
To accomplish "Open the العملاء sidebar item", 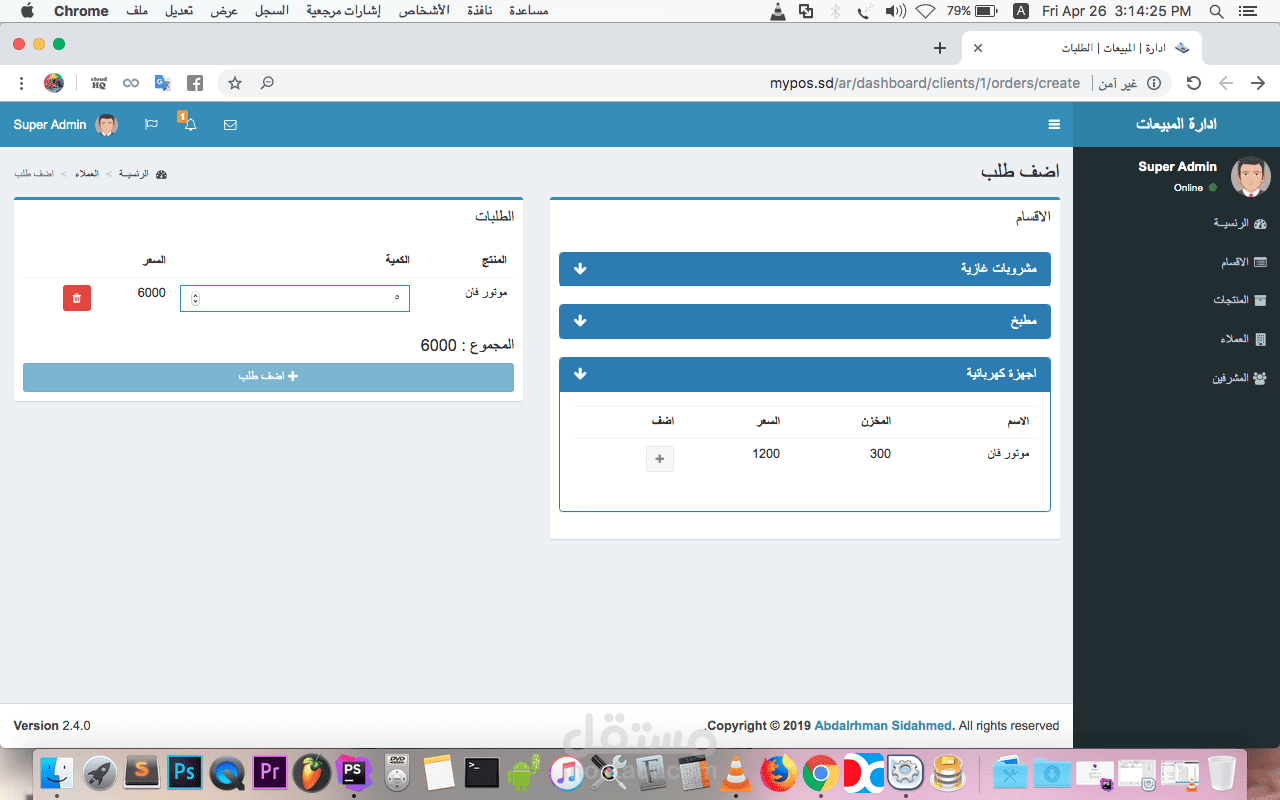I will tap(1243, 339).
